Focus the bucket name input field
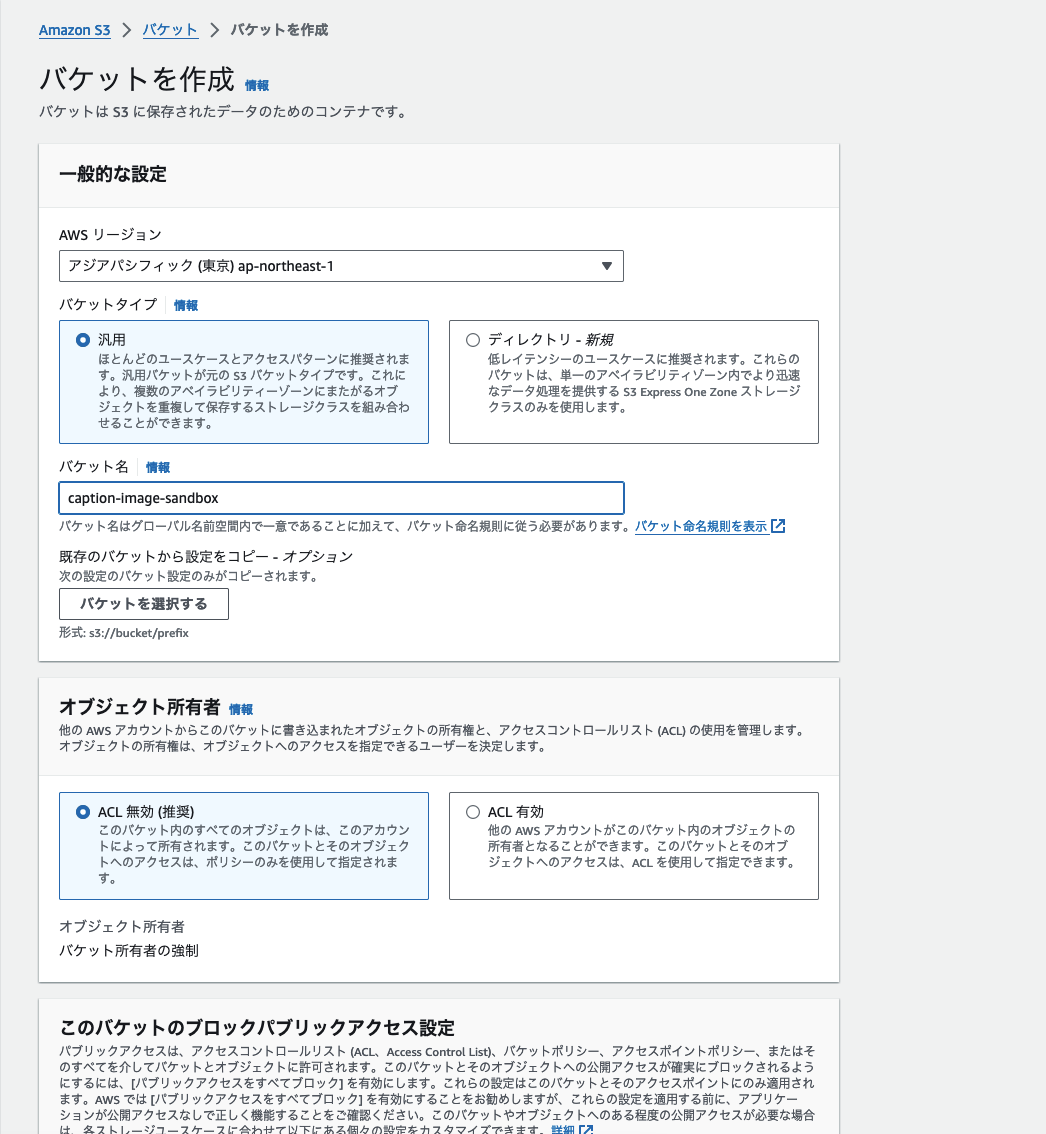 (341, 498)
